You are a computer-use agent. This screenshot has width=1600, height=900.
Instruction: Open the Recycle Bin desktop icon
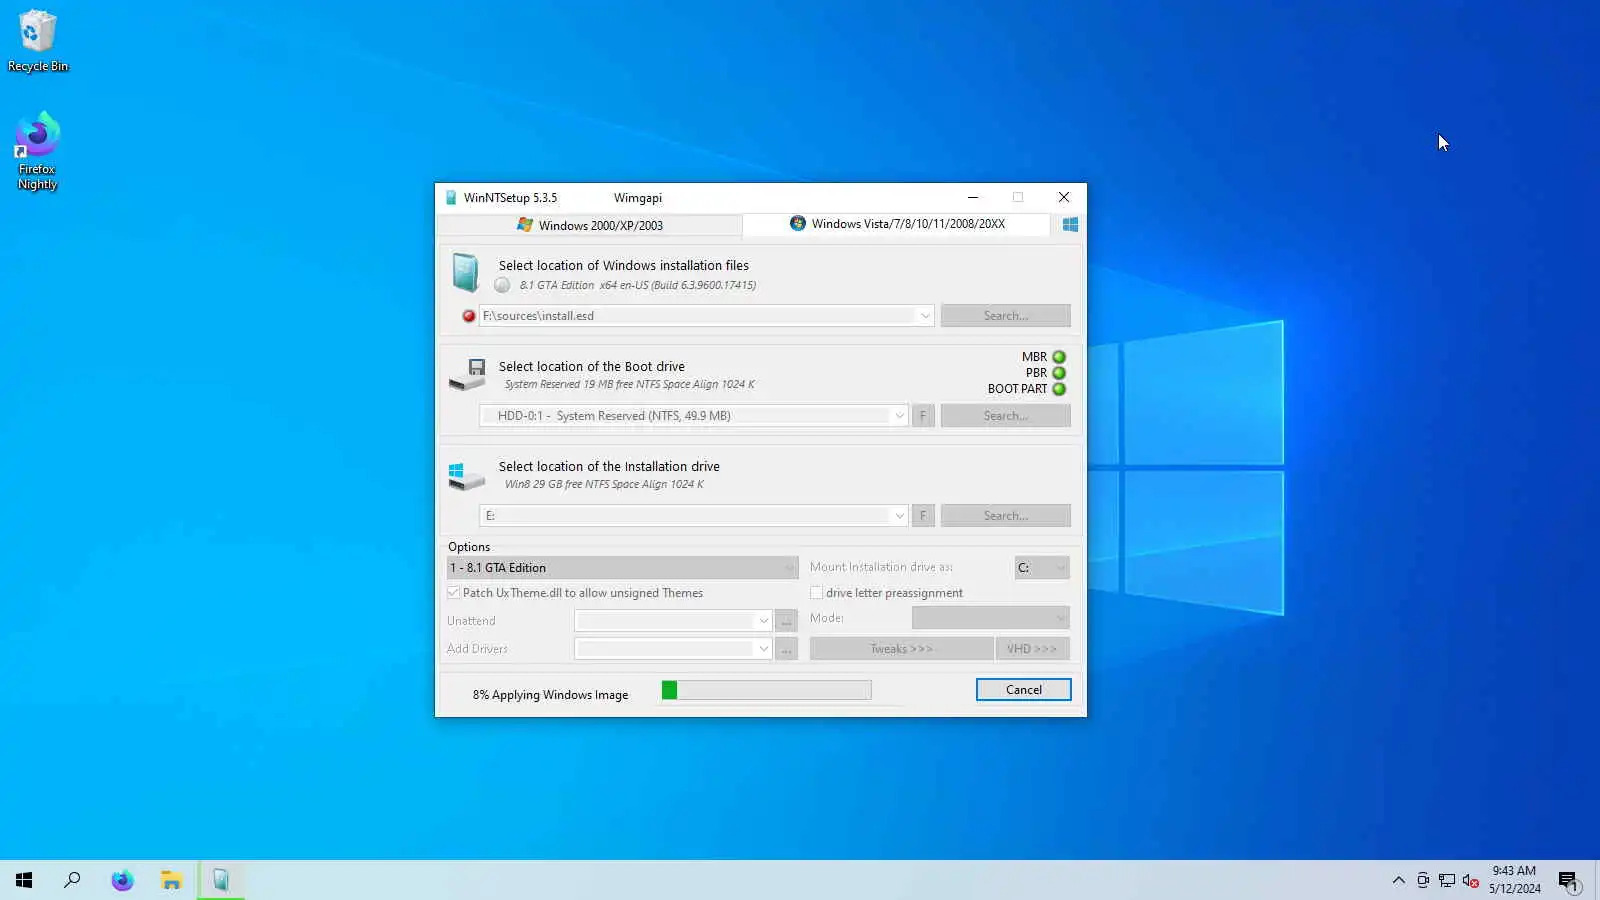pyautogui.click(x=38, y=41)
